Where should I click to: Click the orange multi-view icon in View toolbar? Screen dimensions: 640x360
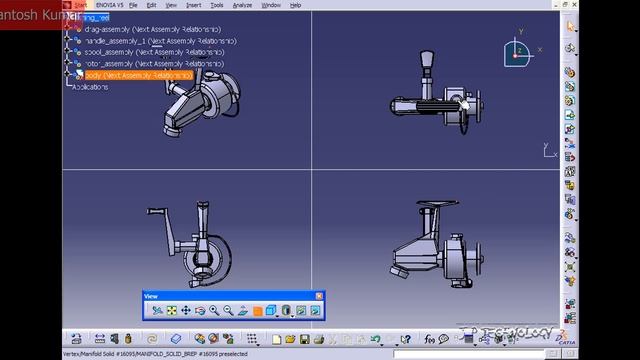(257, 311)
